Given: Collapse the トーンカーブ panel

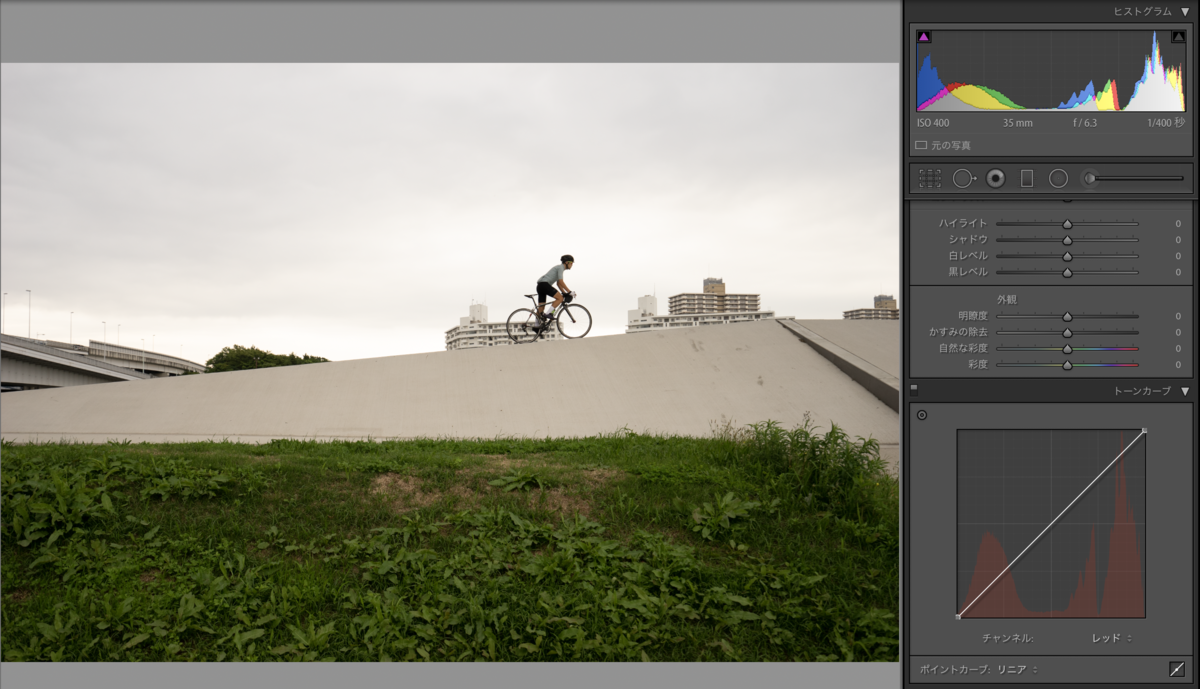Looking at the screenshot, I should (x=1186, y=391).
